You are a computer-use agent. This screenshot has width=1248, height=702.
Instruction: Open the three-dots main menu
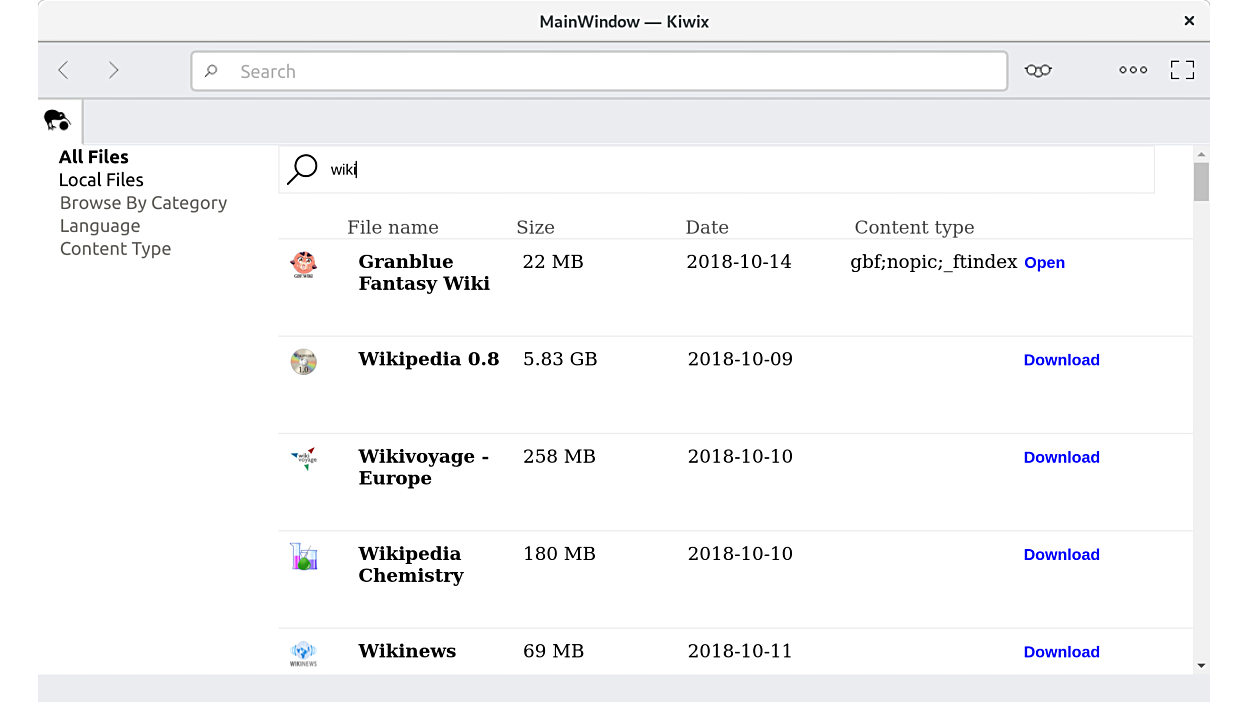(x=1133, y=70)
